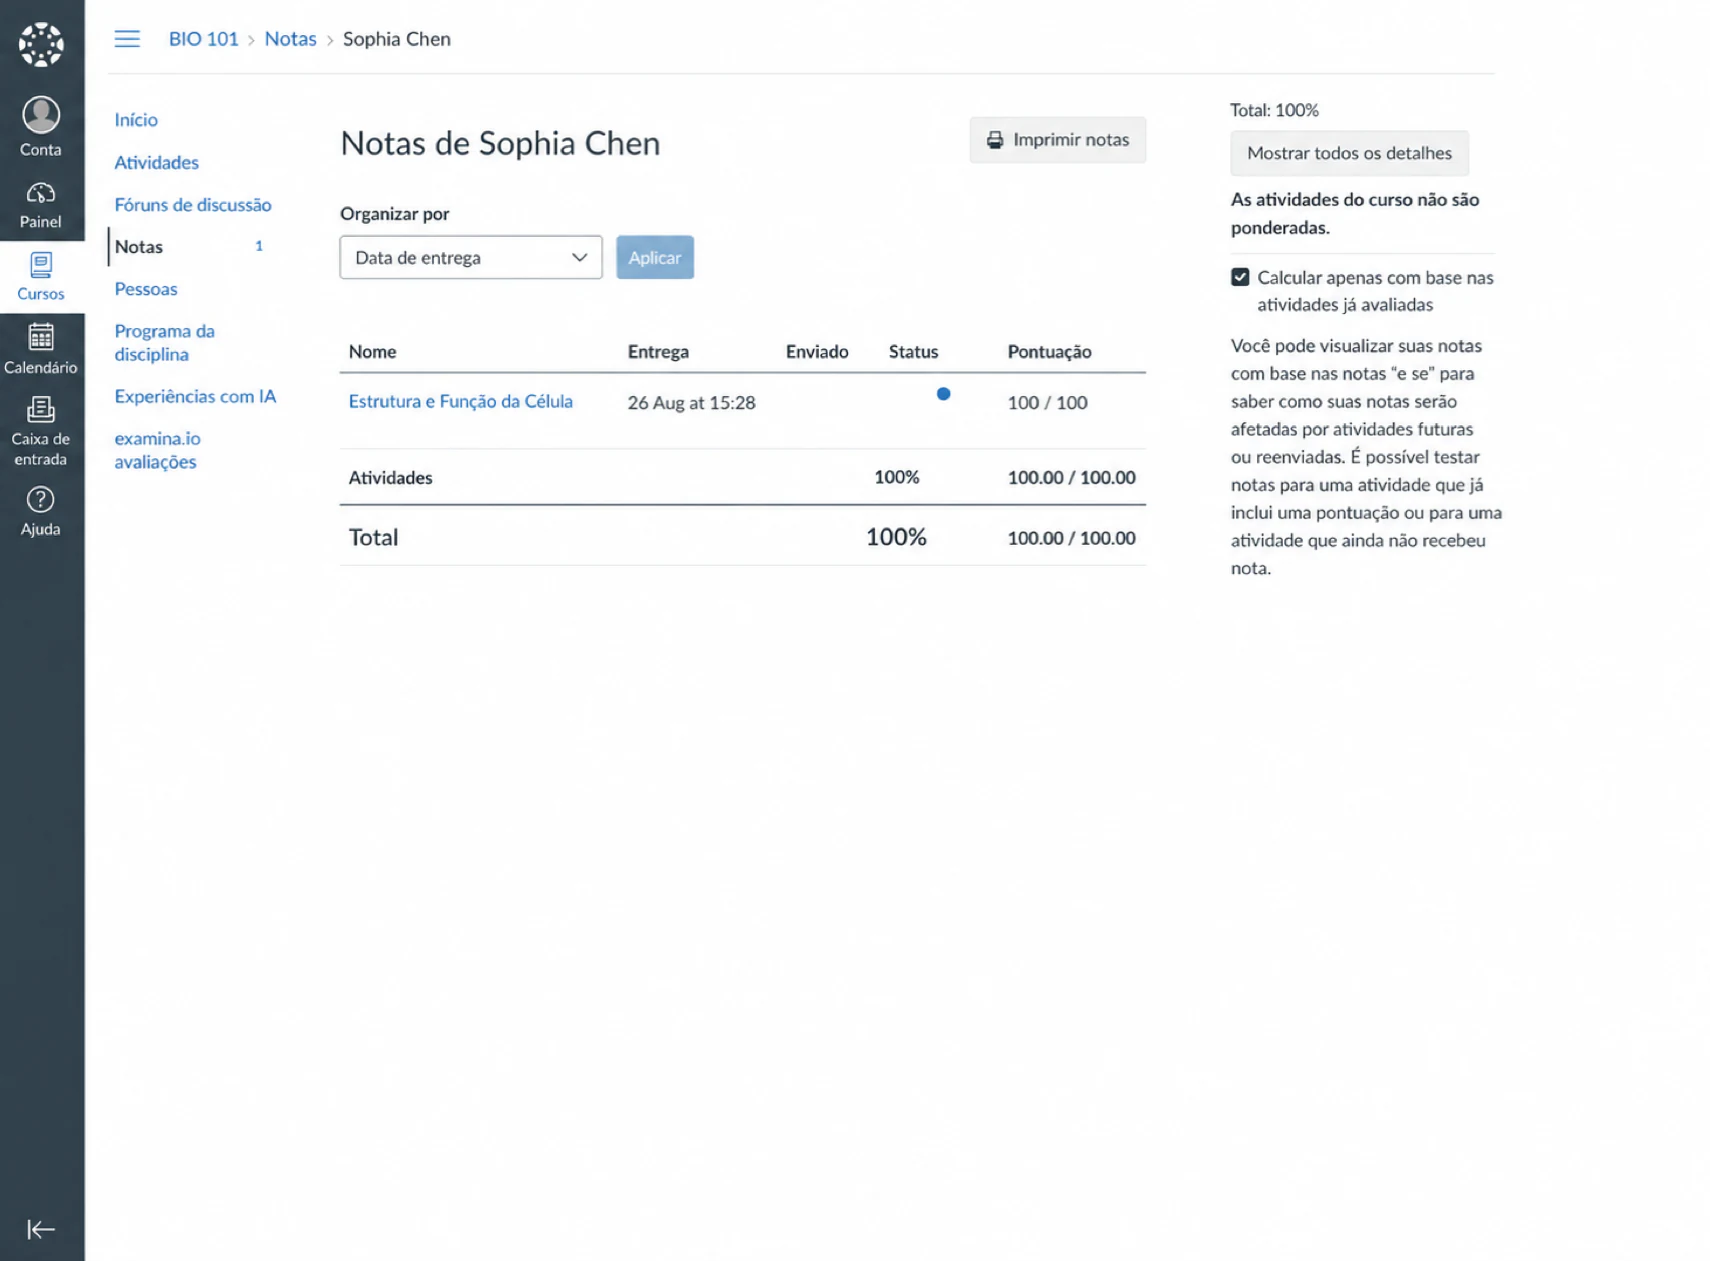Viewport: 1710px width, 1261px height.
Task: Click the 26 Aug at 15:28 due date
Action: [x=691, y=402]
